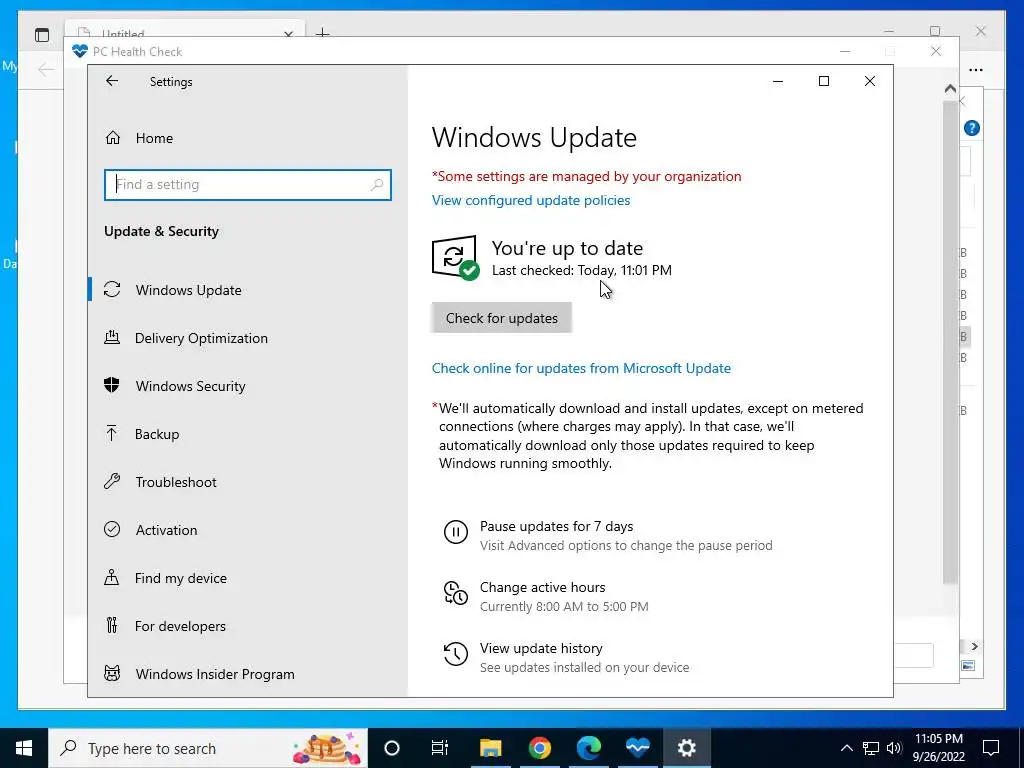Screen dimensions: 1024x768
Task: Switch to PC Health Check on taskbar
Action: (637, 748)
